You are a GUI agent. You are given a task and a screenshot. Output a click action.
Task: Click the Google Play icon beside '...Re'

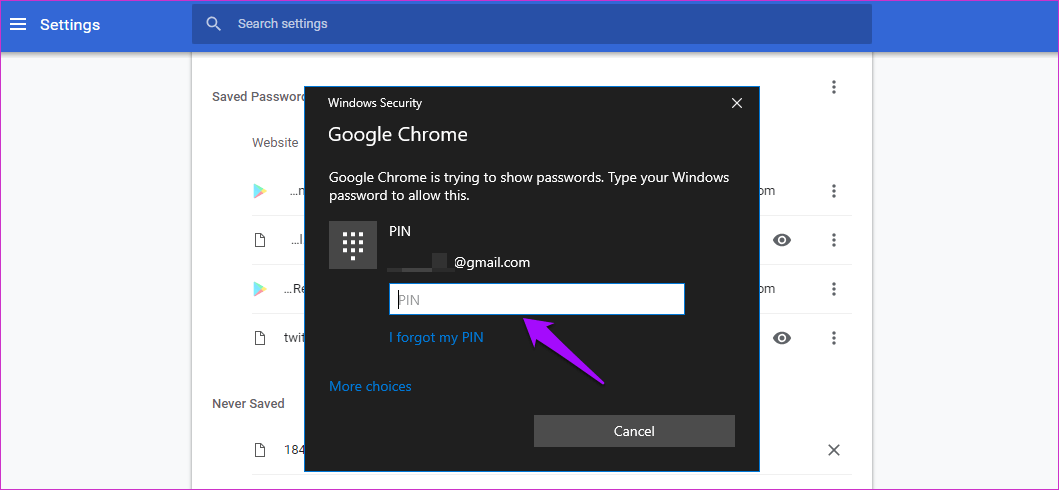coord(259,289)
